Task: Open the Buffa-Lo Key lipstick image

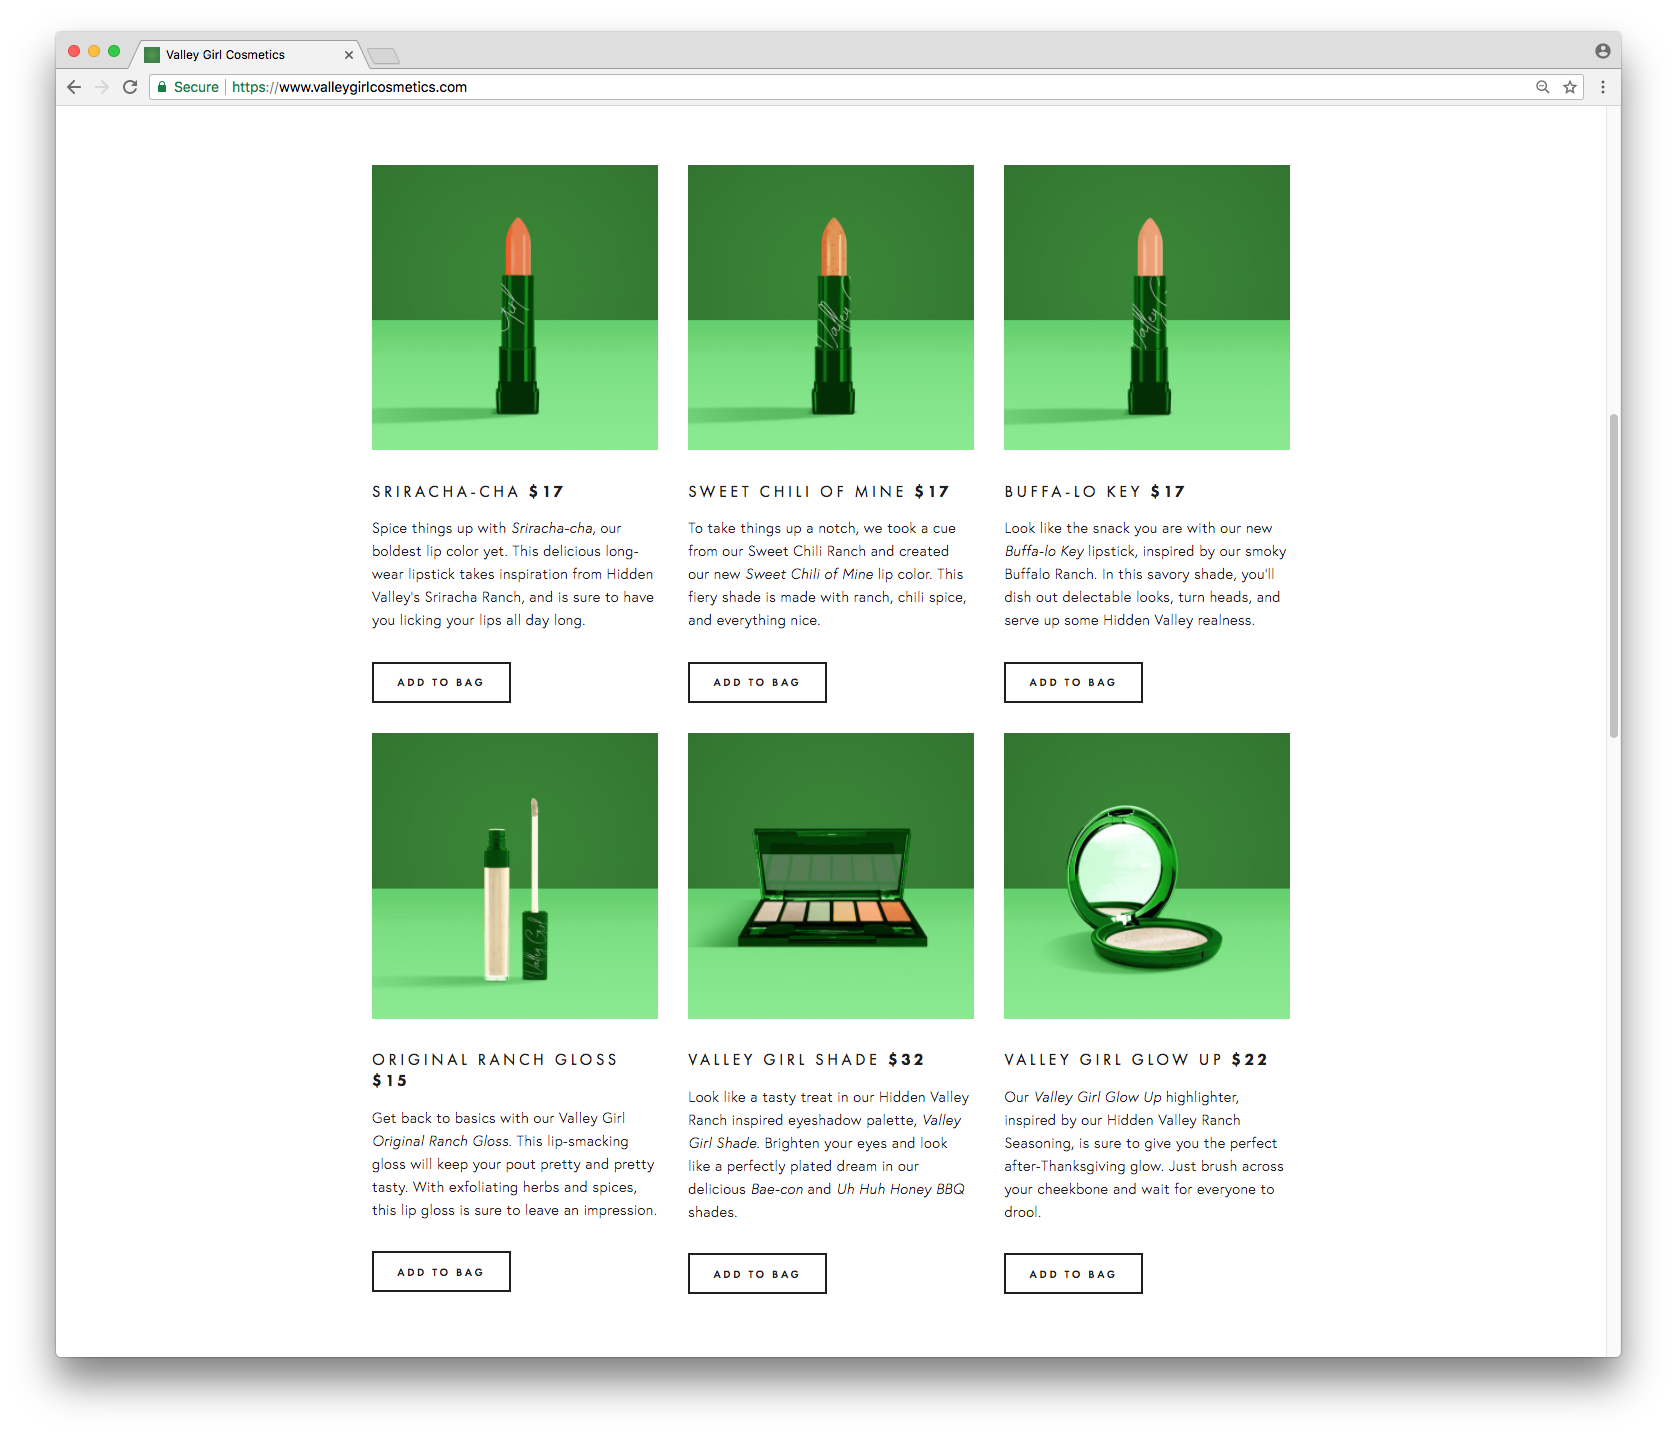Action: pos(1147,307)
